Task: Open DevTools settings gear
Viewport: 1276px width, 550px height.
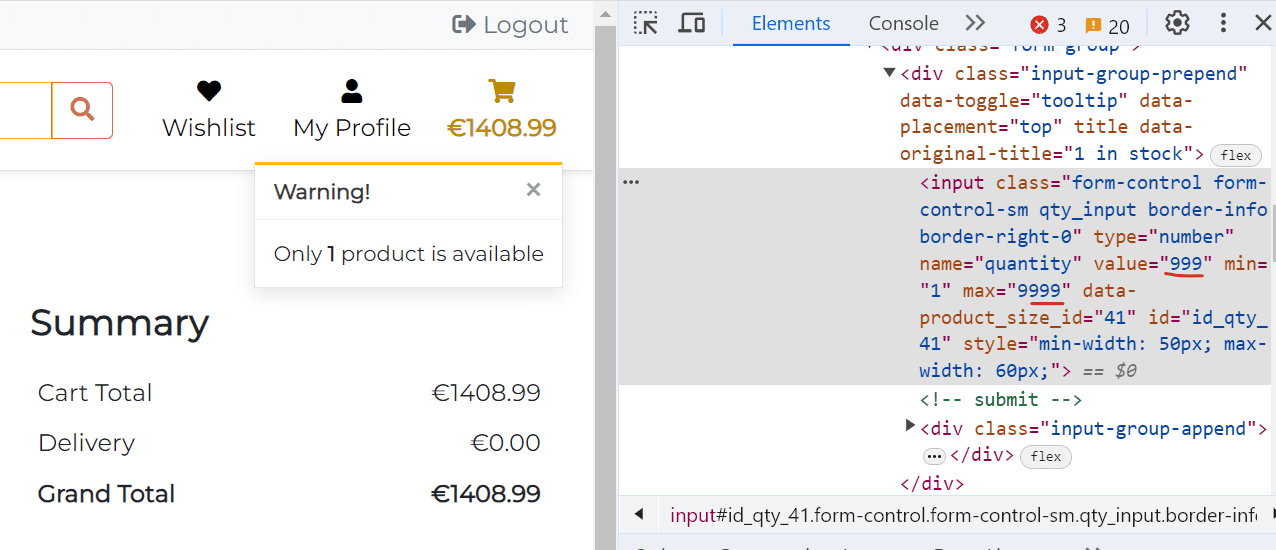Action: point(1178,23)
